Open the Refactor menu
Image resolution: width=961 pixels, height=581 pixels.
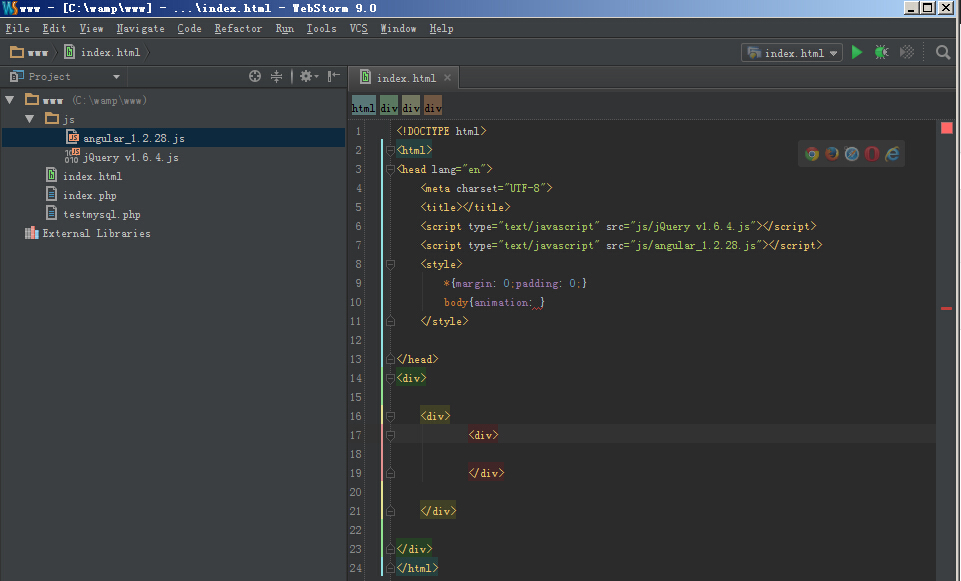[x=238, y=28]
